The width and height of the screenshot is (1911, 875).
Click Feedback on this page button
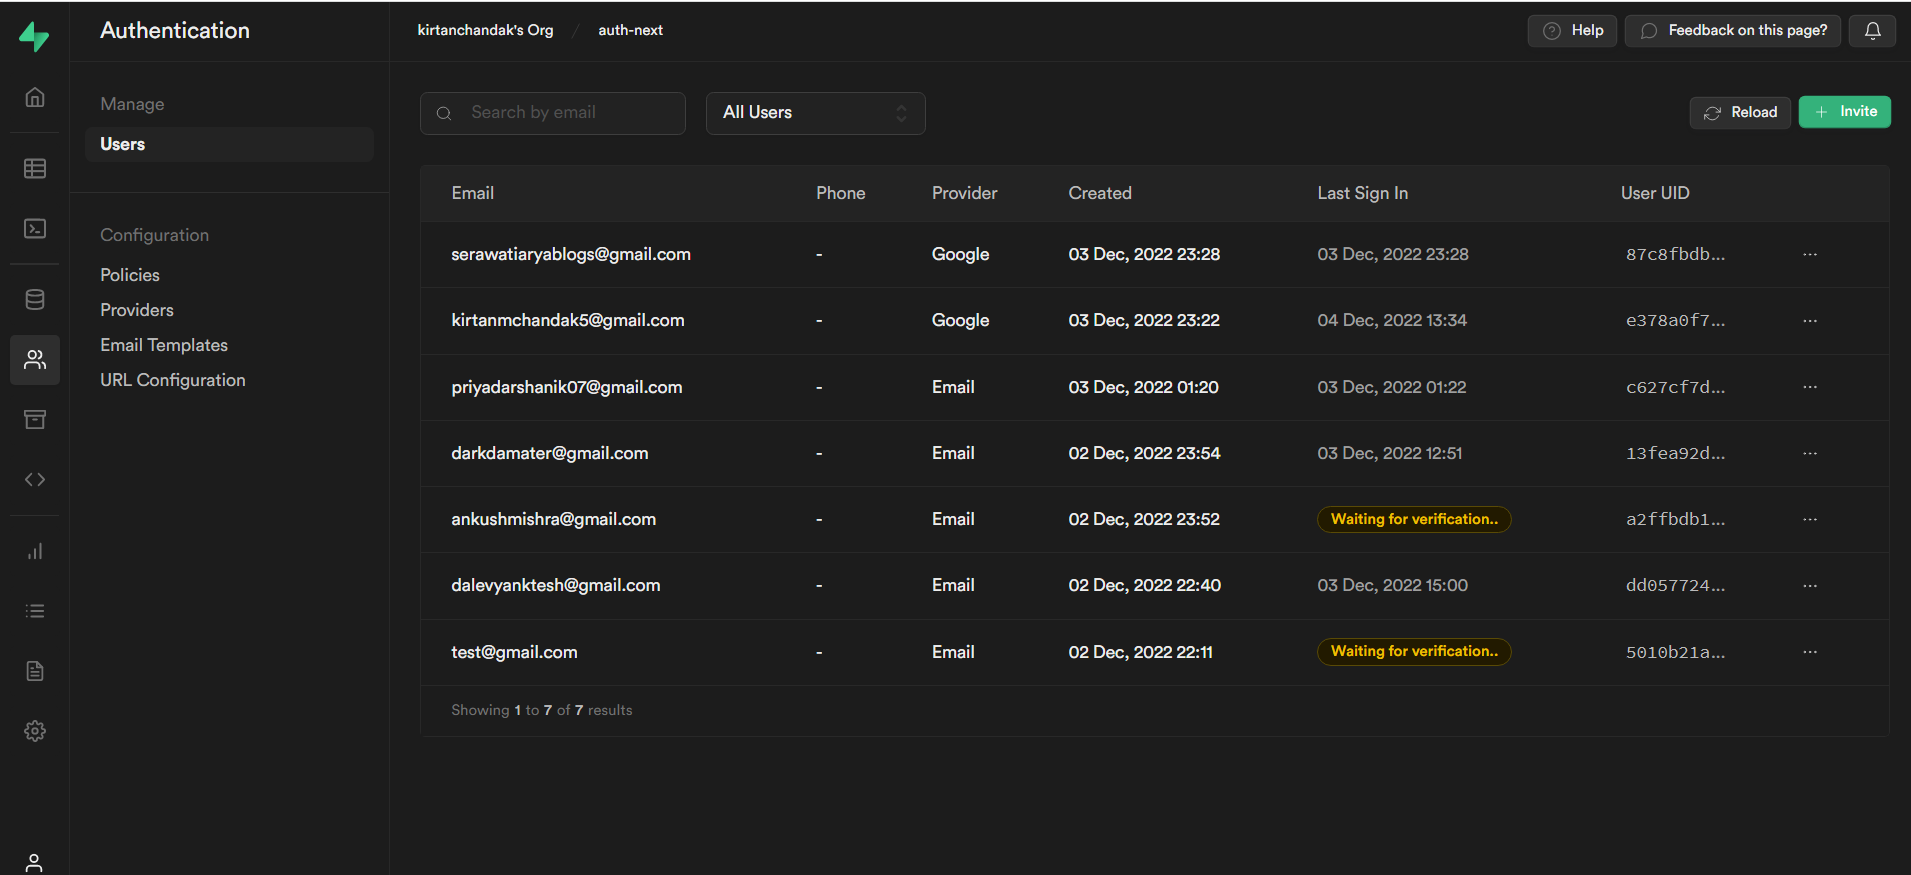(1732, 31)
